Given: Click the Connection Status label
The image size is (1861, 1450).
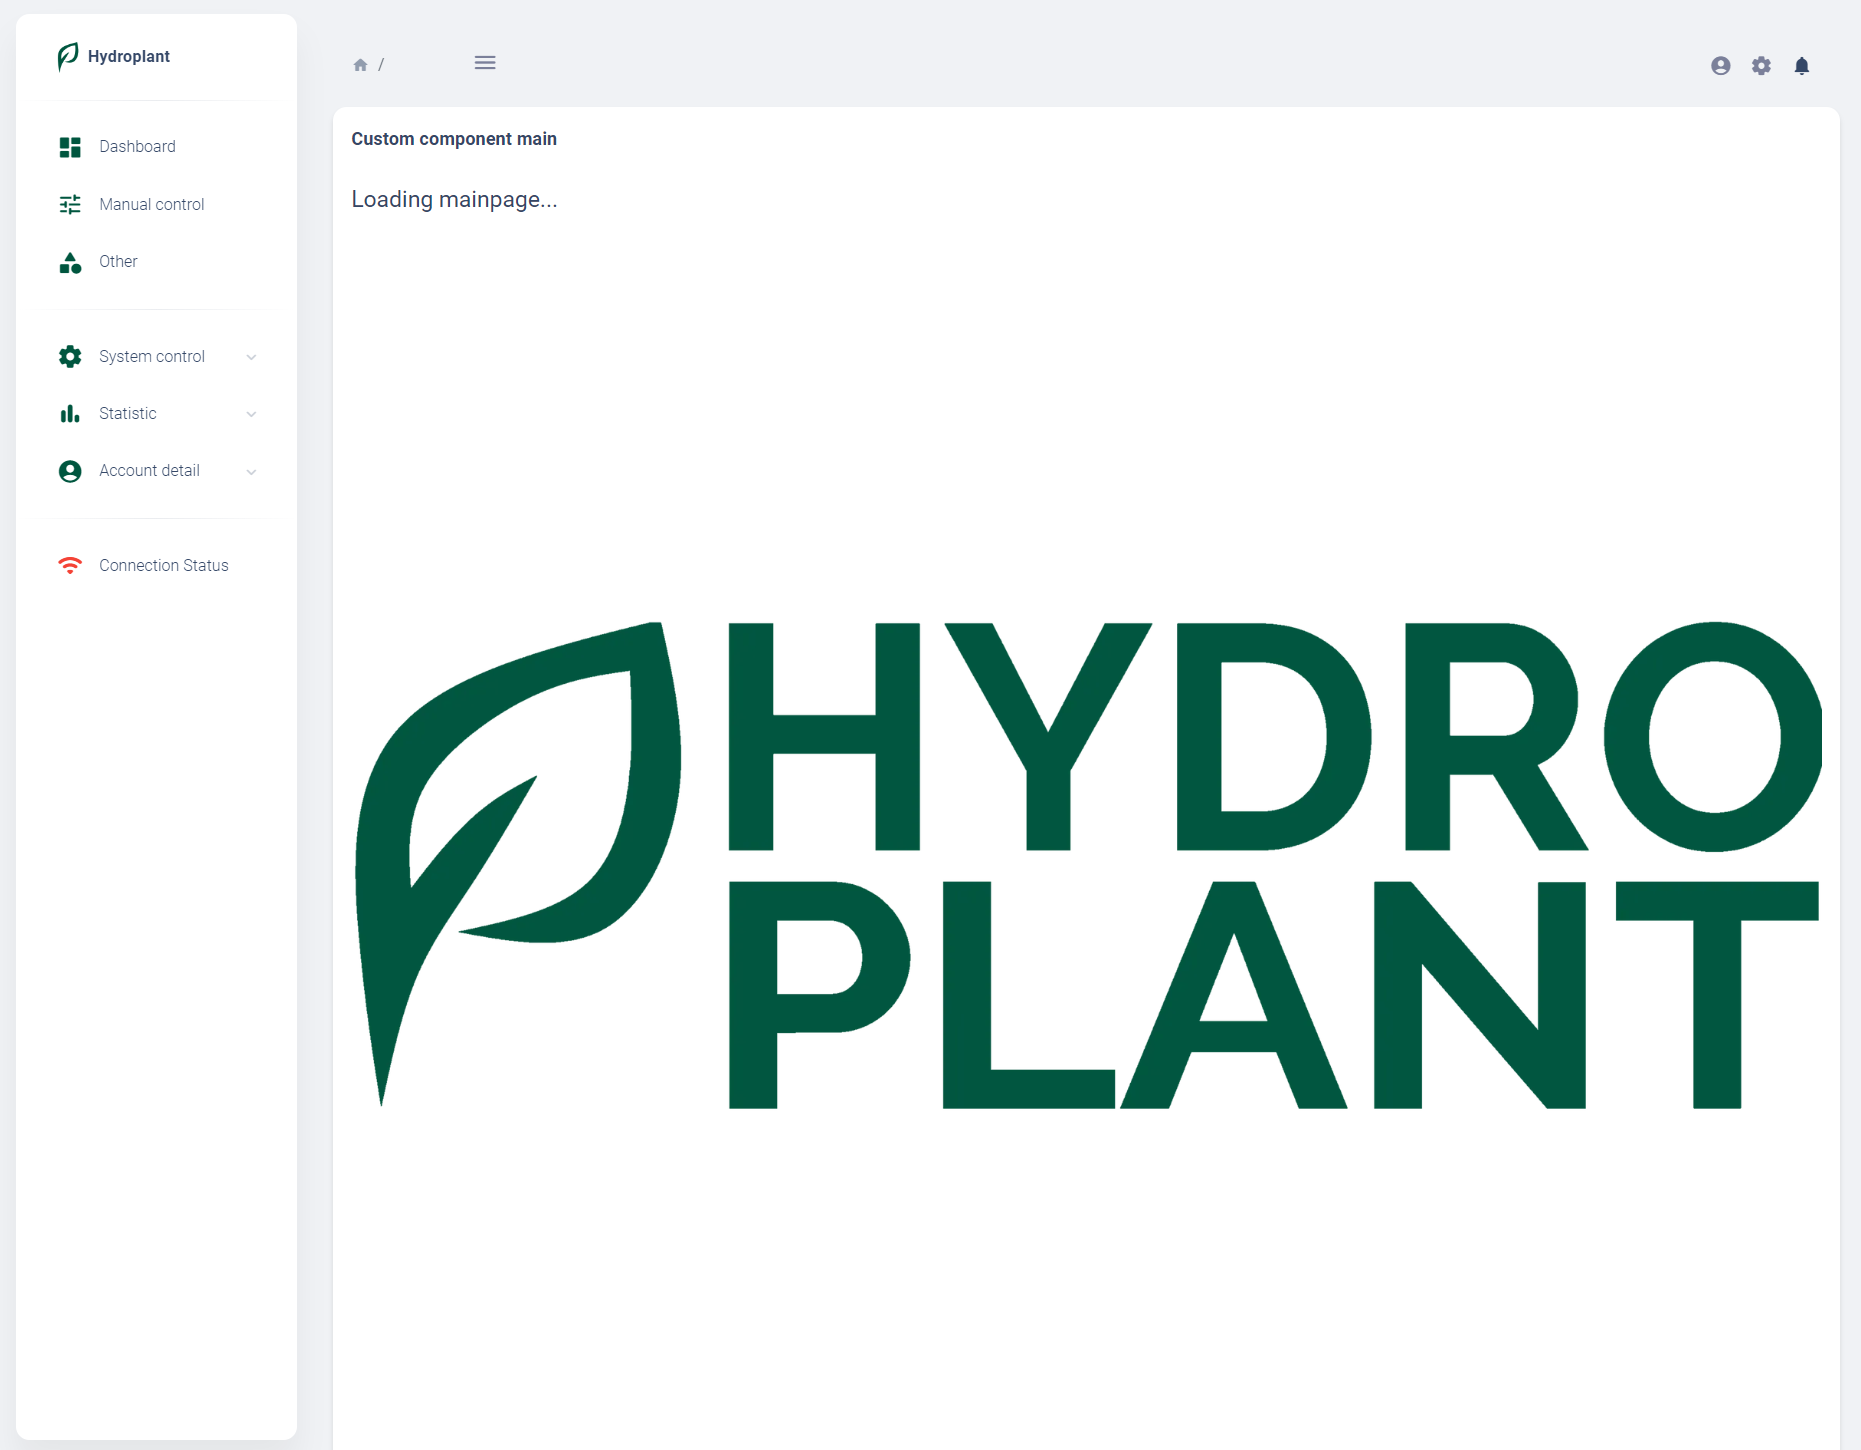Looking at the screenshot, I should [163, 565].
